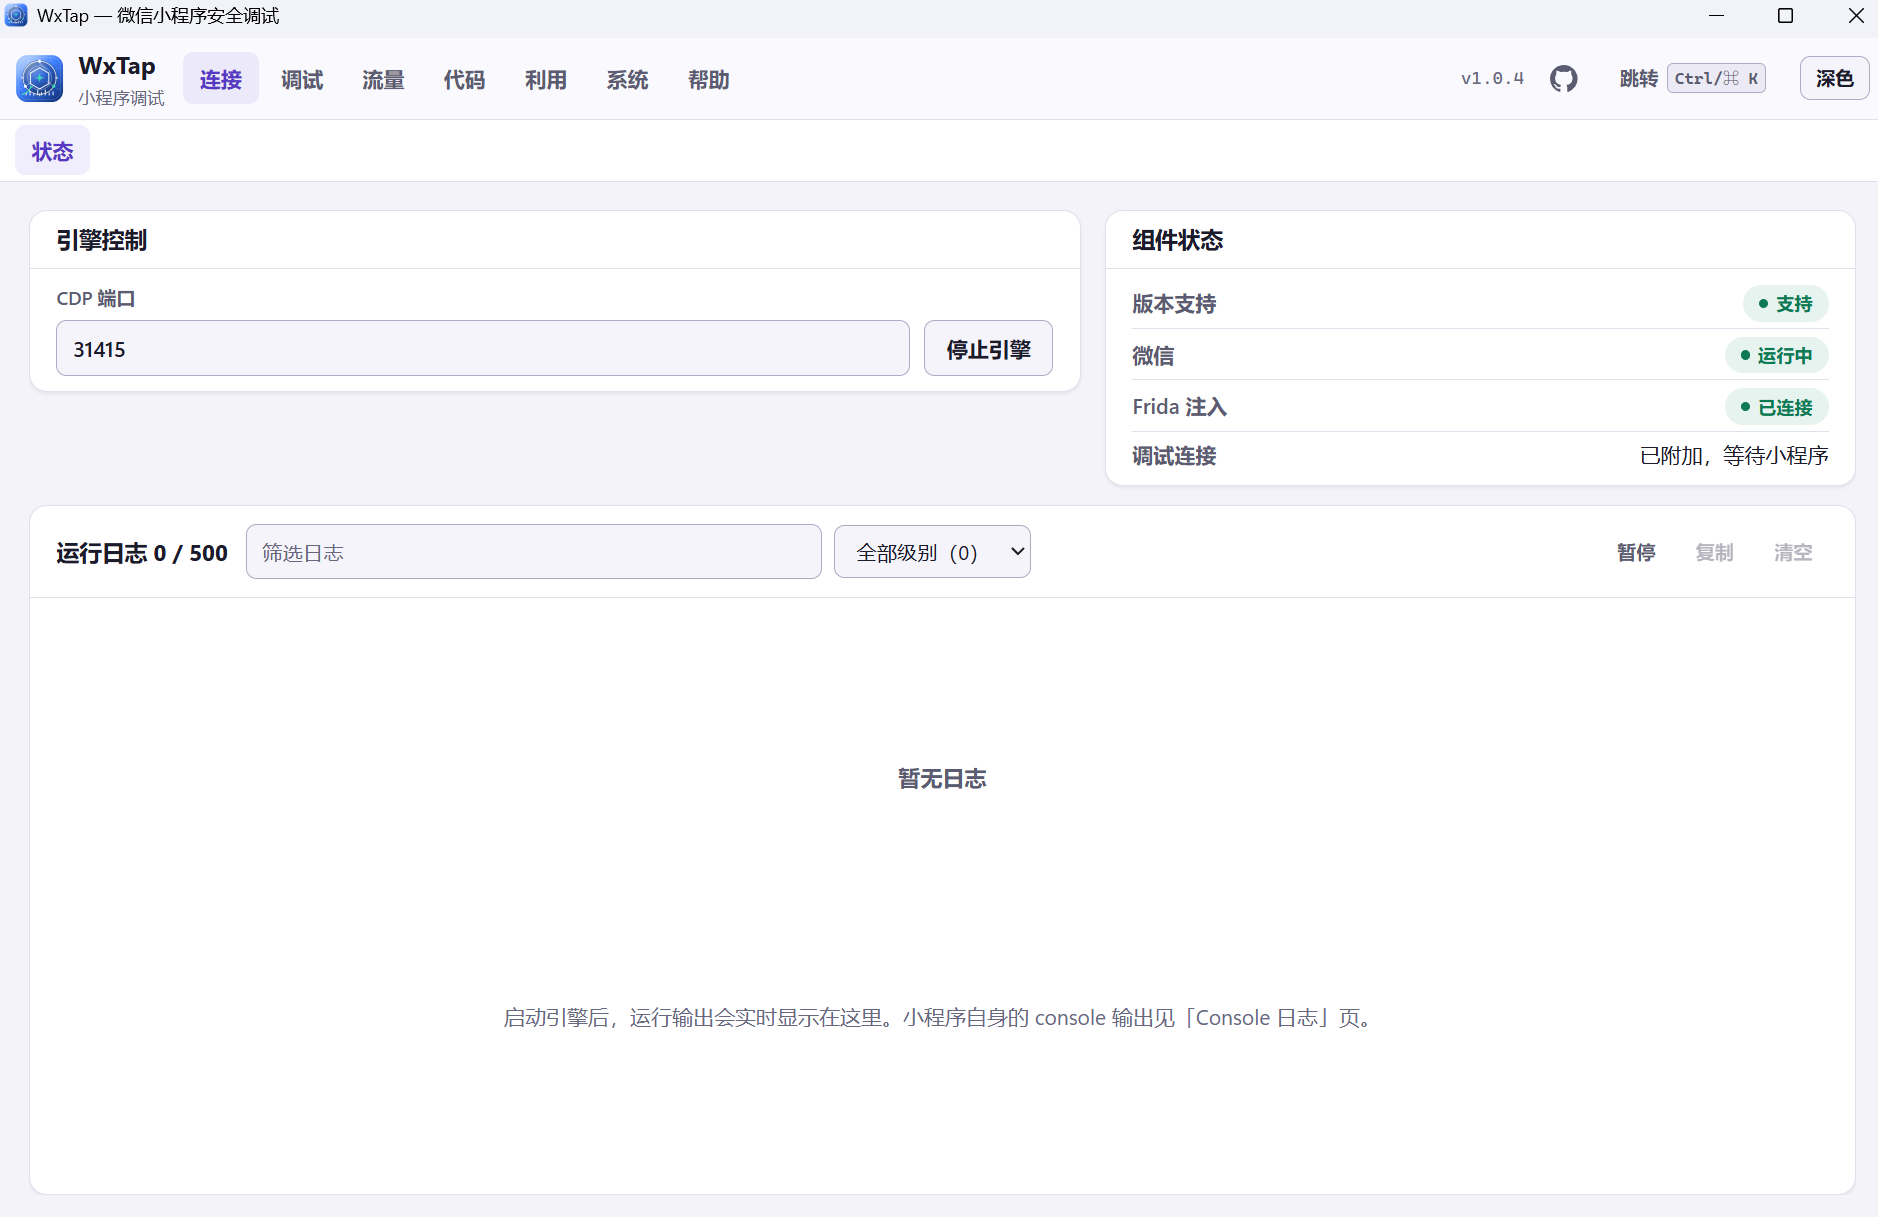Expand the 全部级别 (0) log level dropdown
Image resolution: width=1878 pixels, height=1217 pixels.
tap(932, 552)
